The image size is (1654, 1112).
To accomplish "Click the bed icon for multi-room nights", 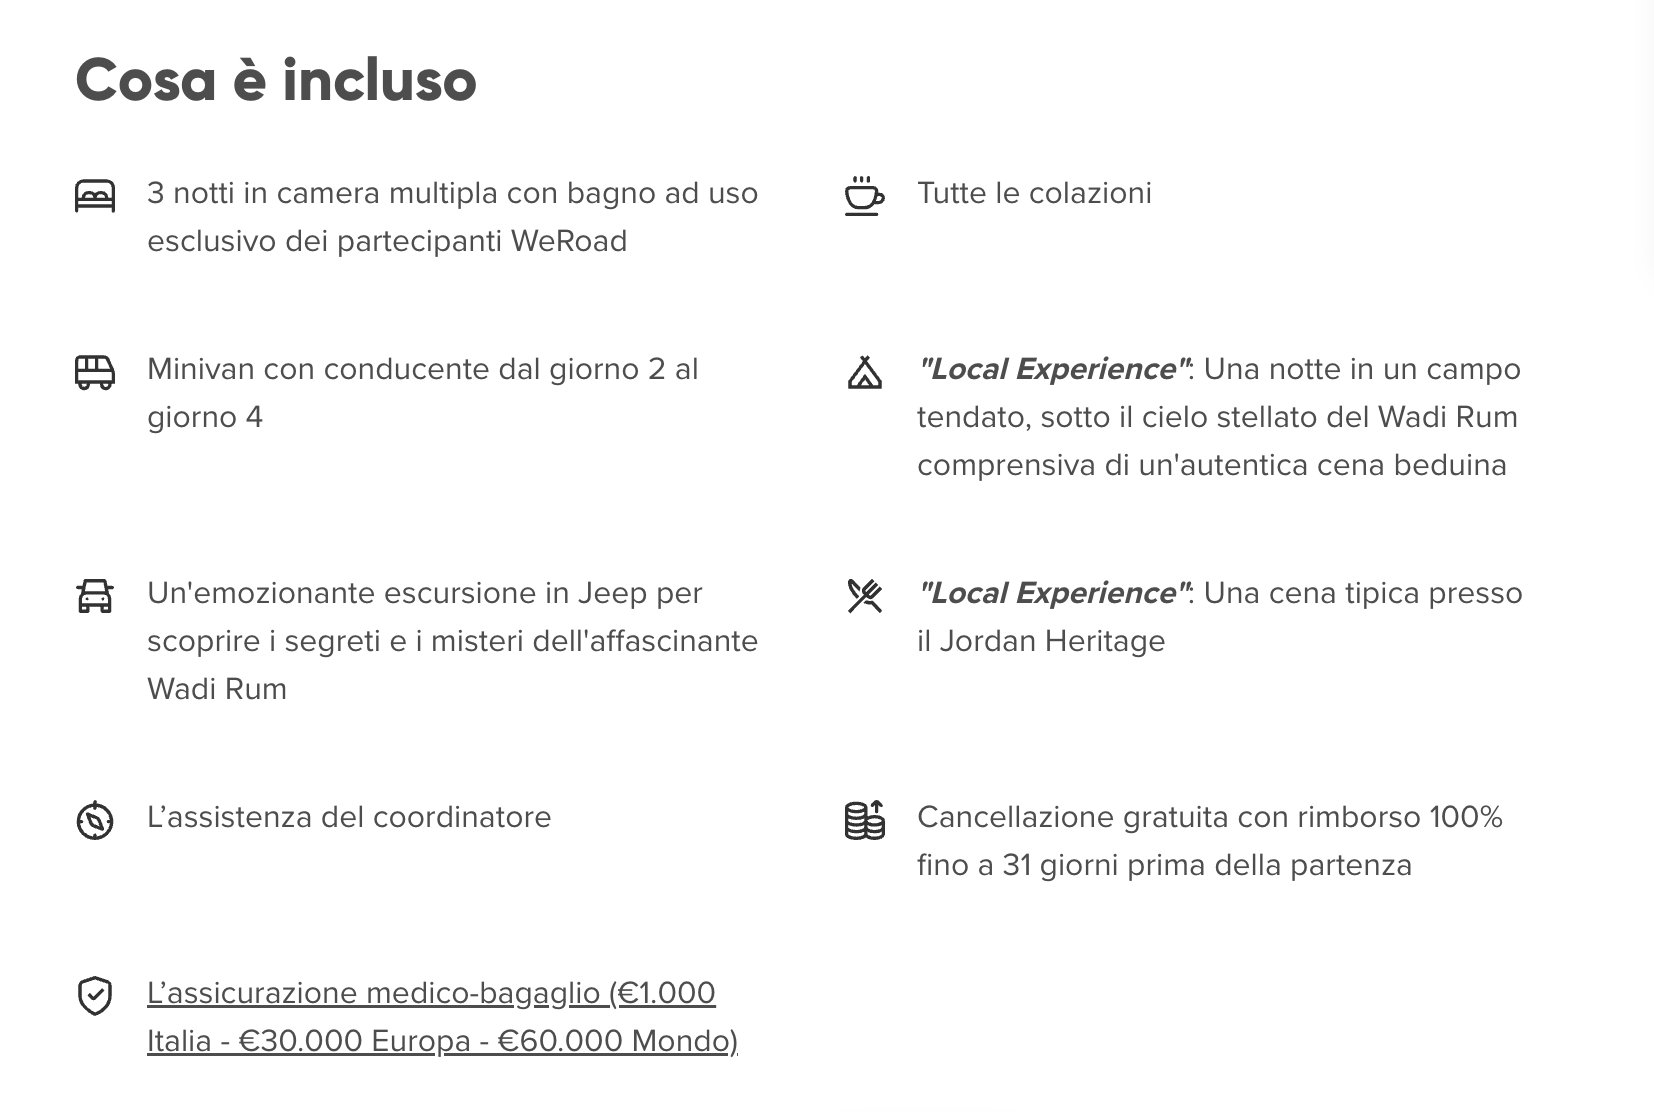I will click(95, 195).
